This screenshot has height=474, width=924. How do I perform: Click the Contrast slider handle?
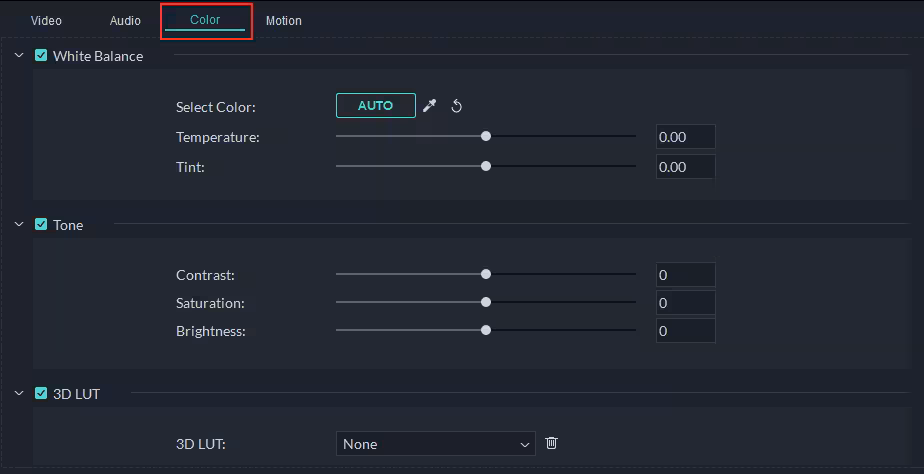point(486,274)
